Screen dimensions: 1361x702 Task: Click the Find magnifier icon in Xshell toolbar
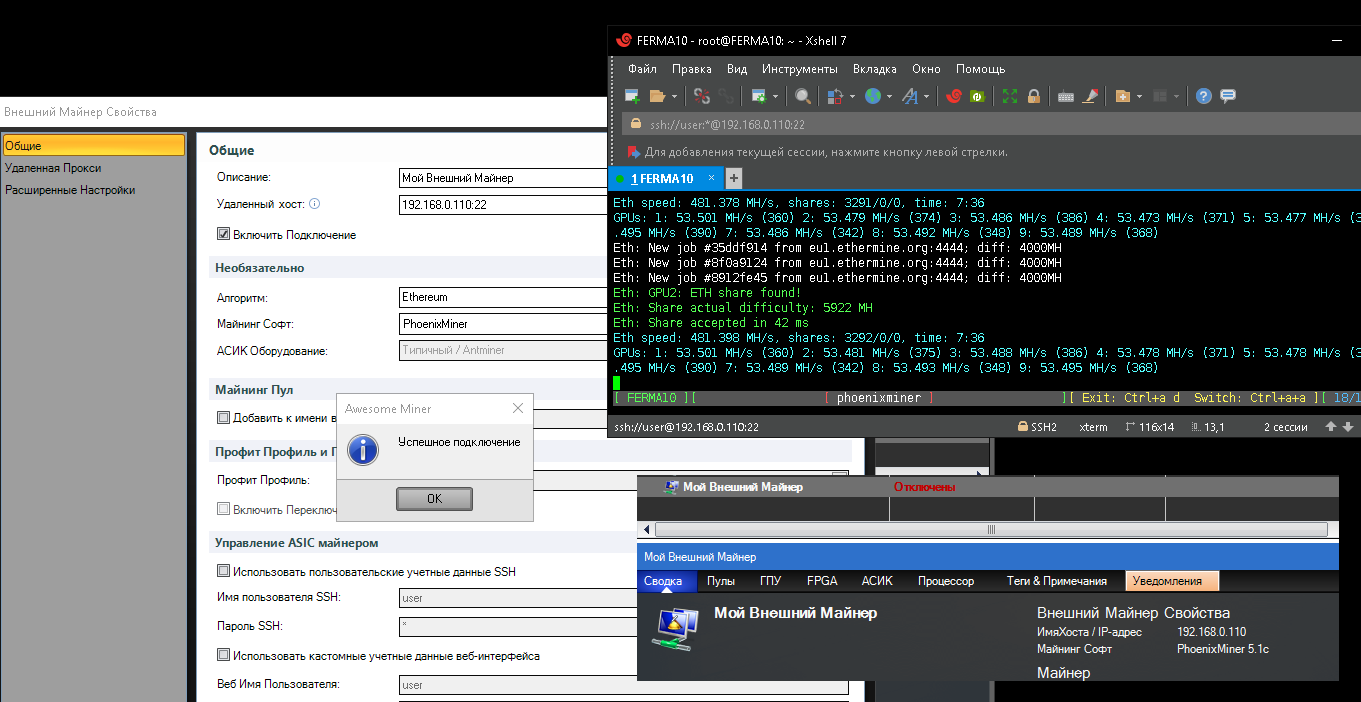pos(802,96)
